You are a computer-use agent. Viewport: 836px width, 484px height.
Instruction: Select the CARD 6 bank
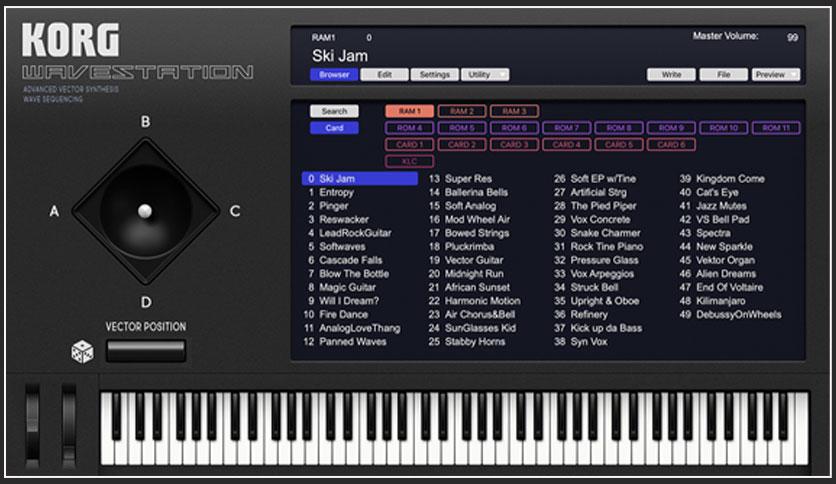[x=671, y=144]
